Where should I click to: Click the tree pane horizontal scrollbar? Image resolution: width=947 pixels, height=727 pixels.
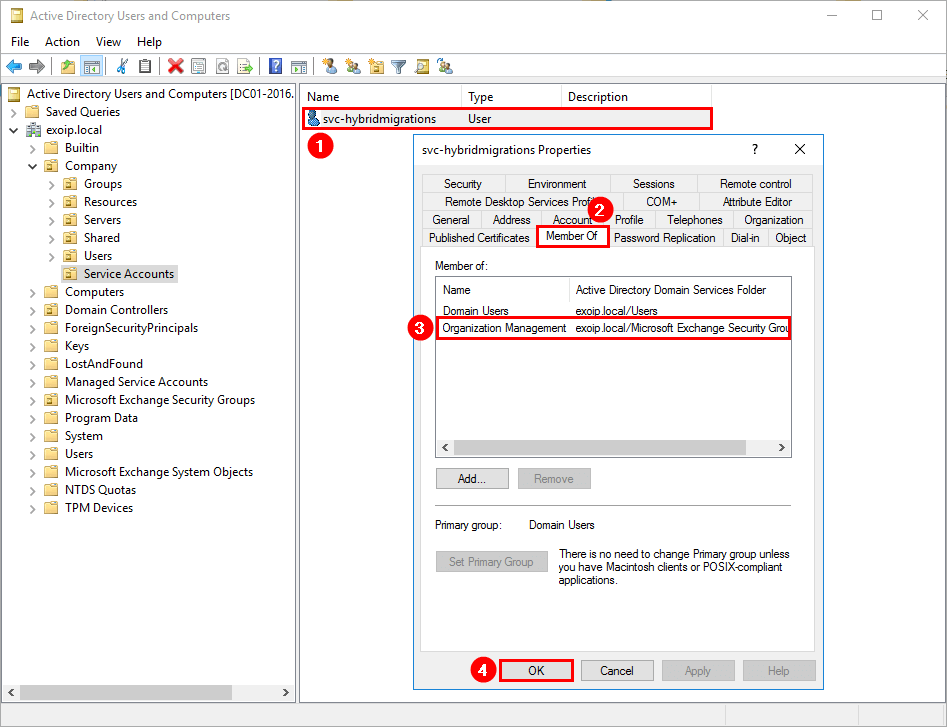(126, 692)
